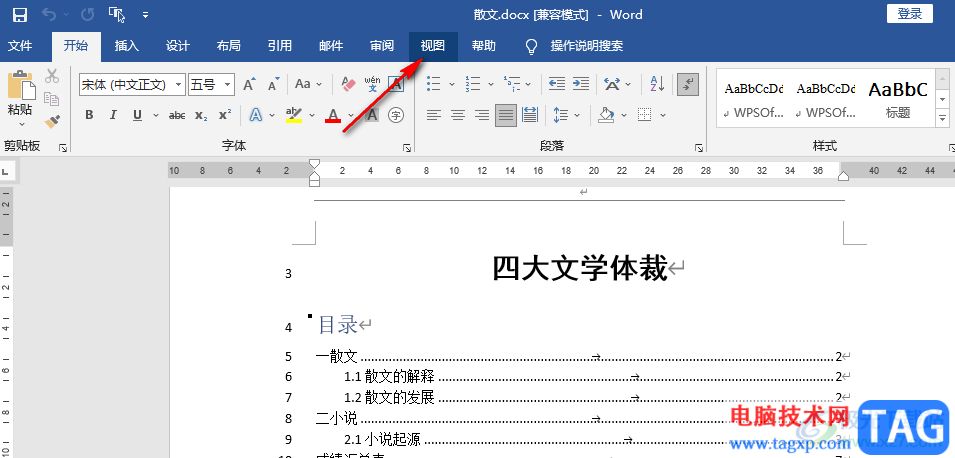Viewport: 955px width, 458px height.
Task: Click the increase indent icon
Action: [x=580, y=83]
